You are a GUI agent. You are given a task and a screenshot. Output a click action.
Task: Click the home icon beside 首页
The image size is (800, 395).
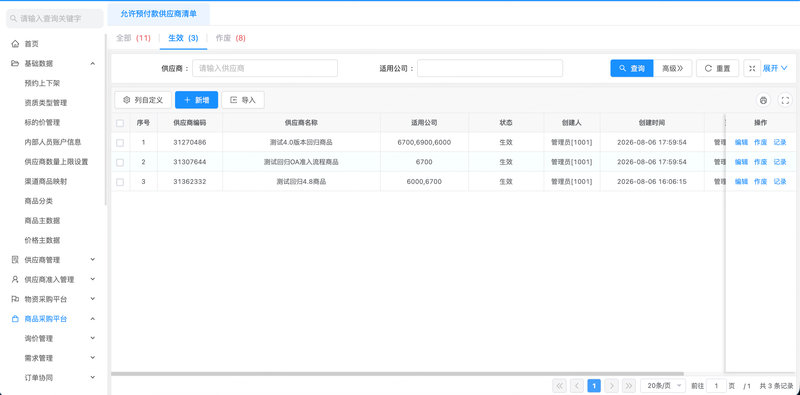coord(15,44)
